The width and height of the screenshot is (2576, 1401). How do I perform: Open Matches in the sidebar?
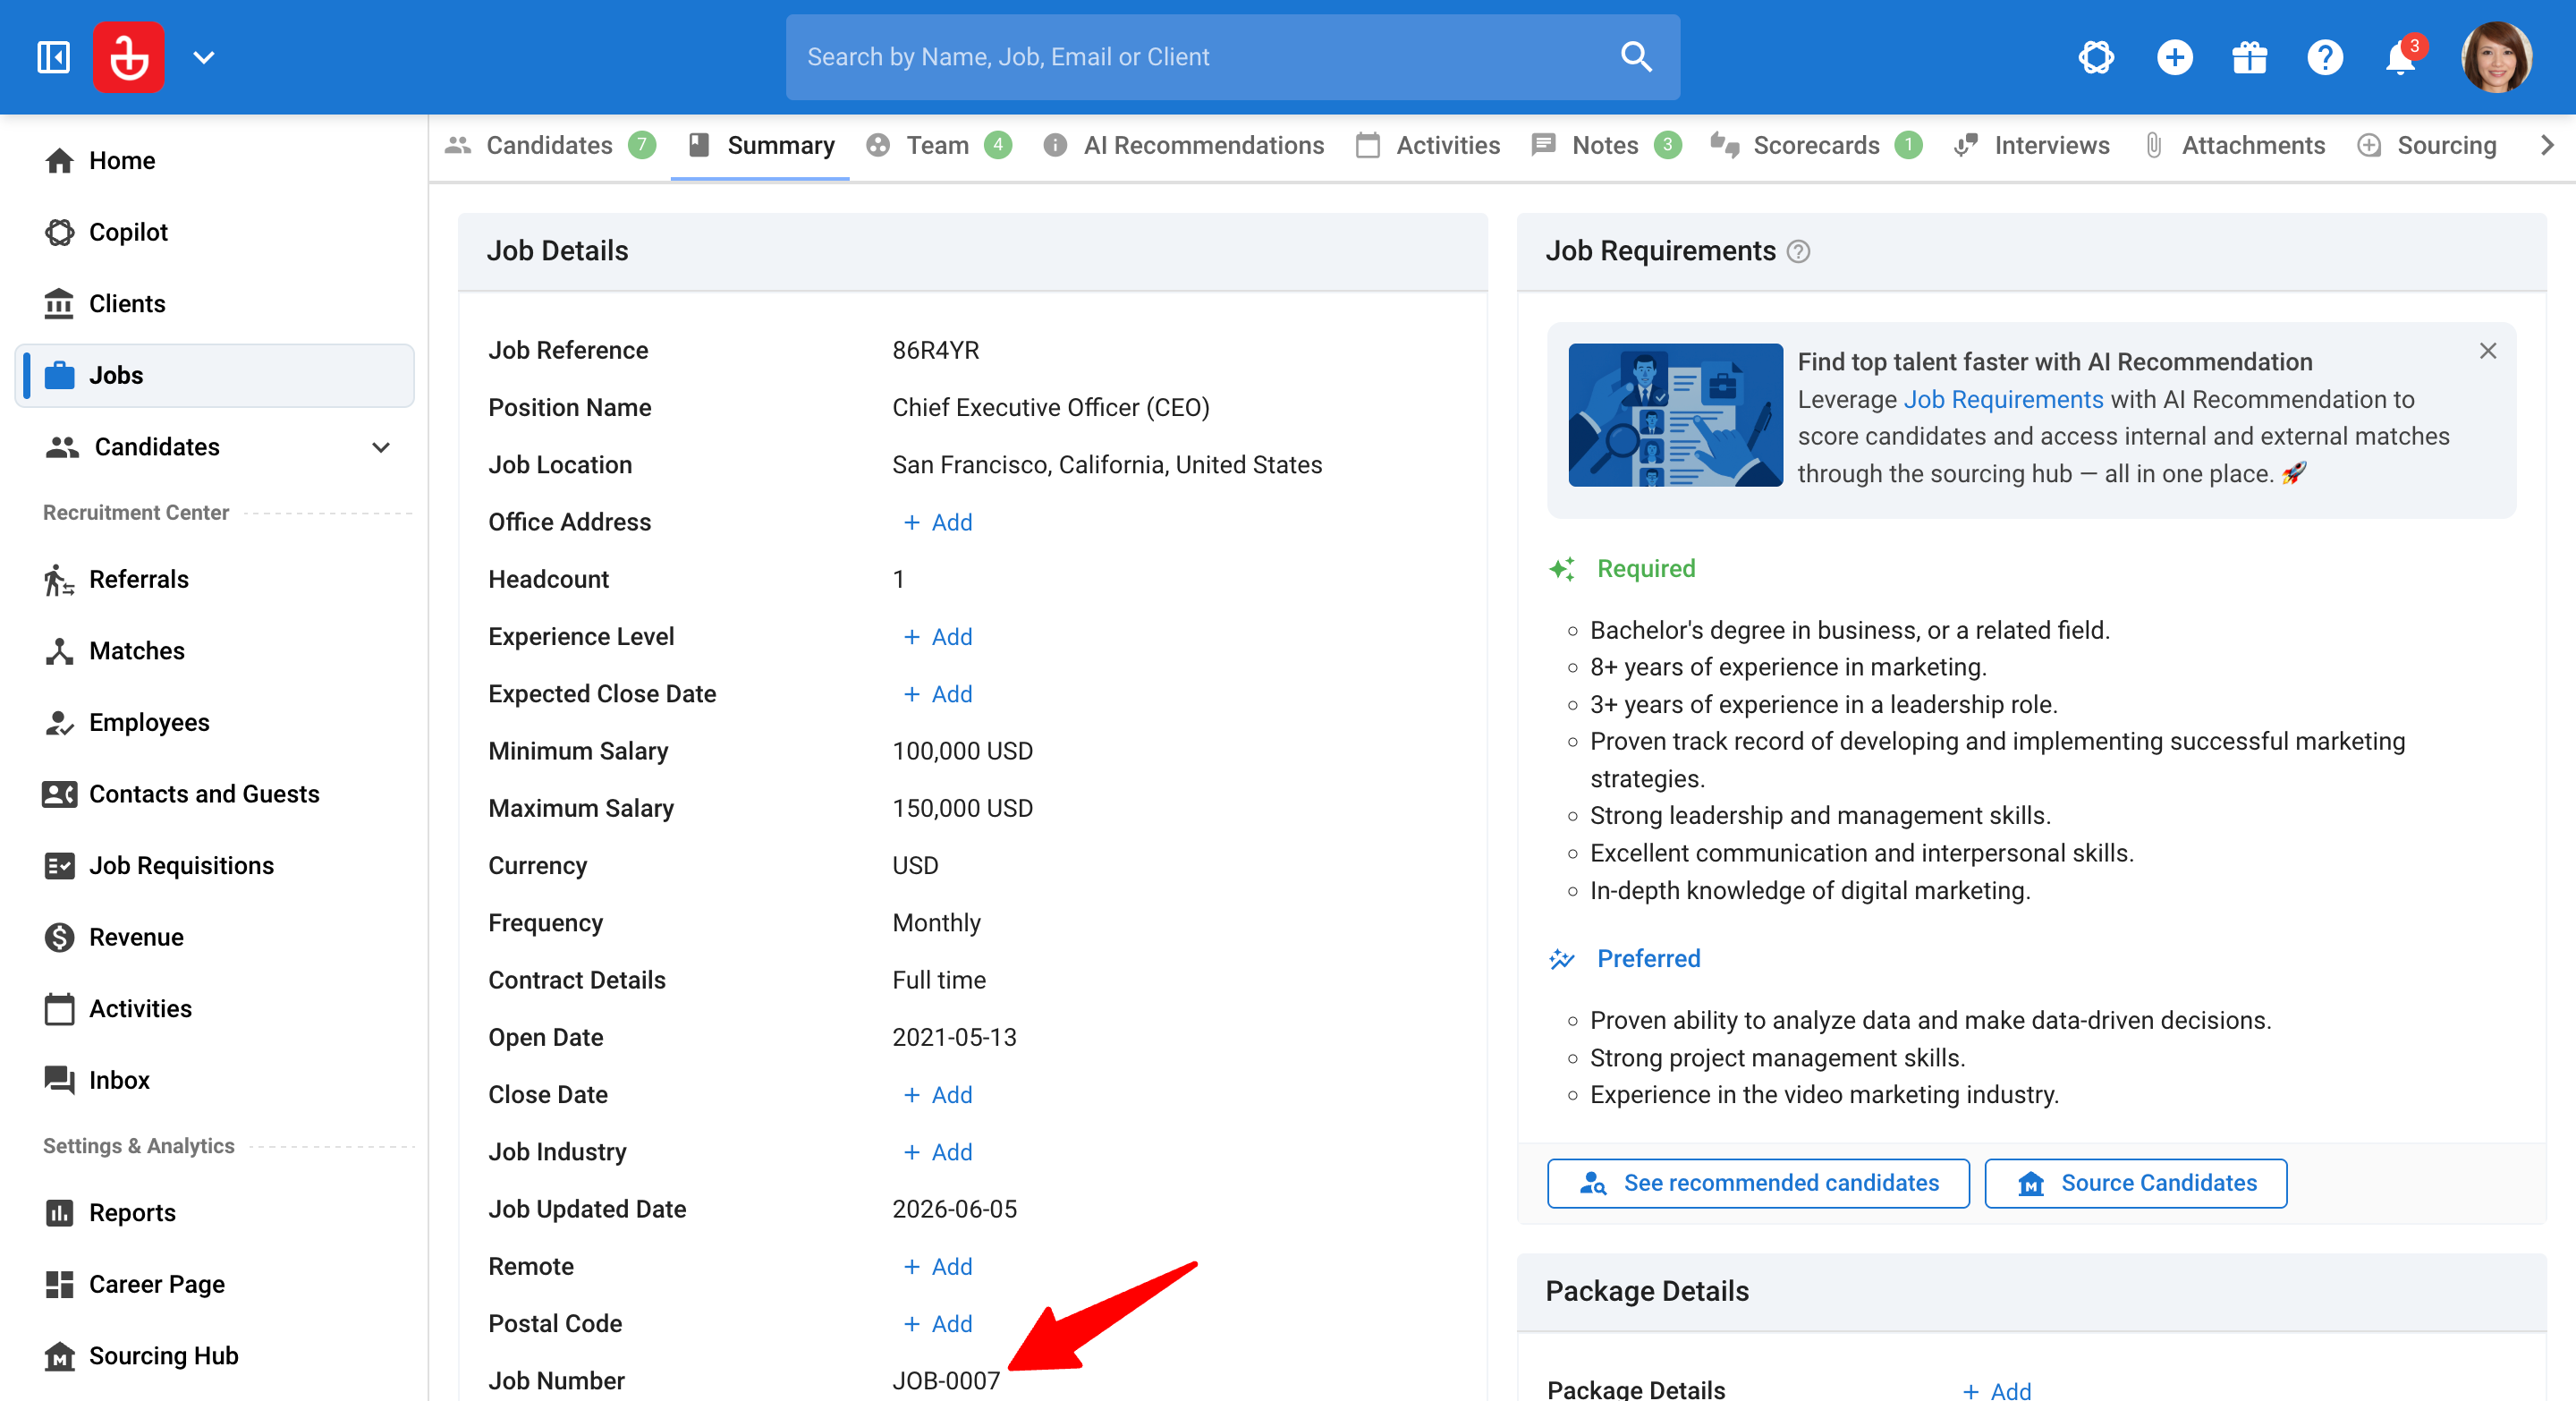coord(214,651)
